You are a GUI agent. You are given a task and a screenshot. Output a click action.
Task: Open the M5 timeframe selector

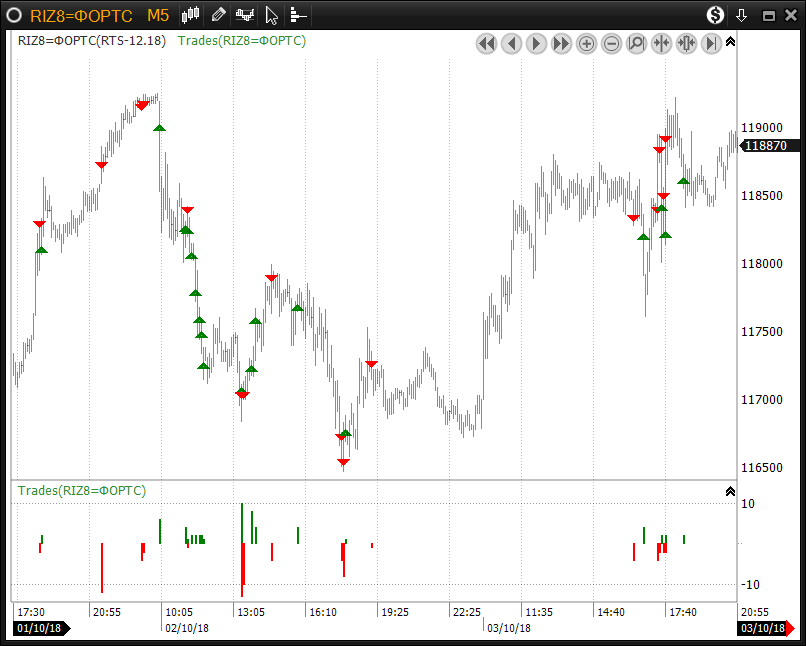coord(157,15)
